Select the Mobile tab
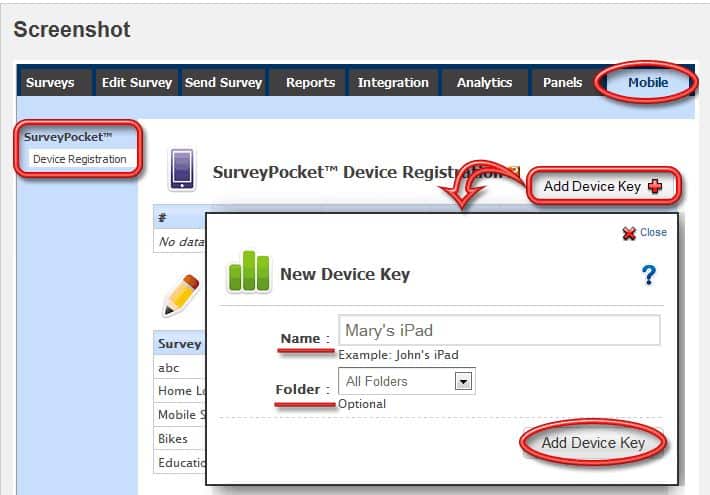710x495 pixels. click(648, 82)
